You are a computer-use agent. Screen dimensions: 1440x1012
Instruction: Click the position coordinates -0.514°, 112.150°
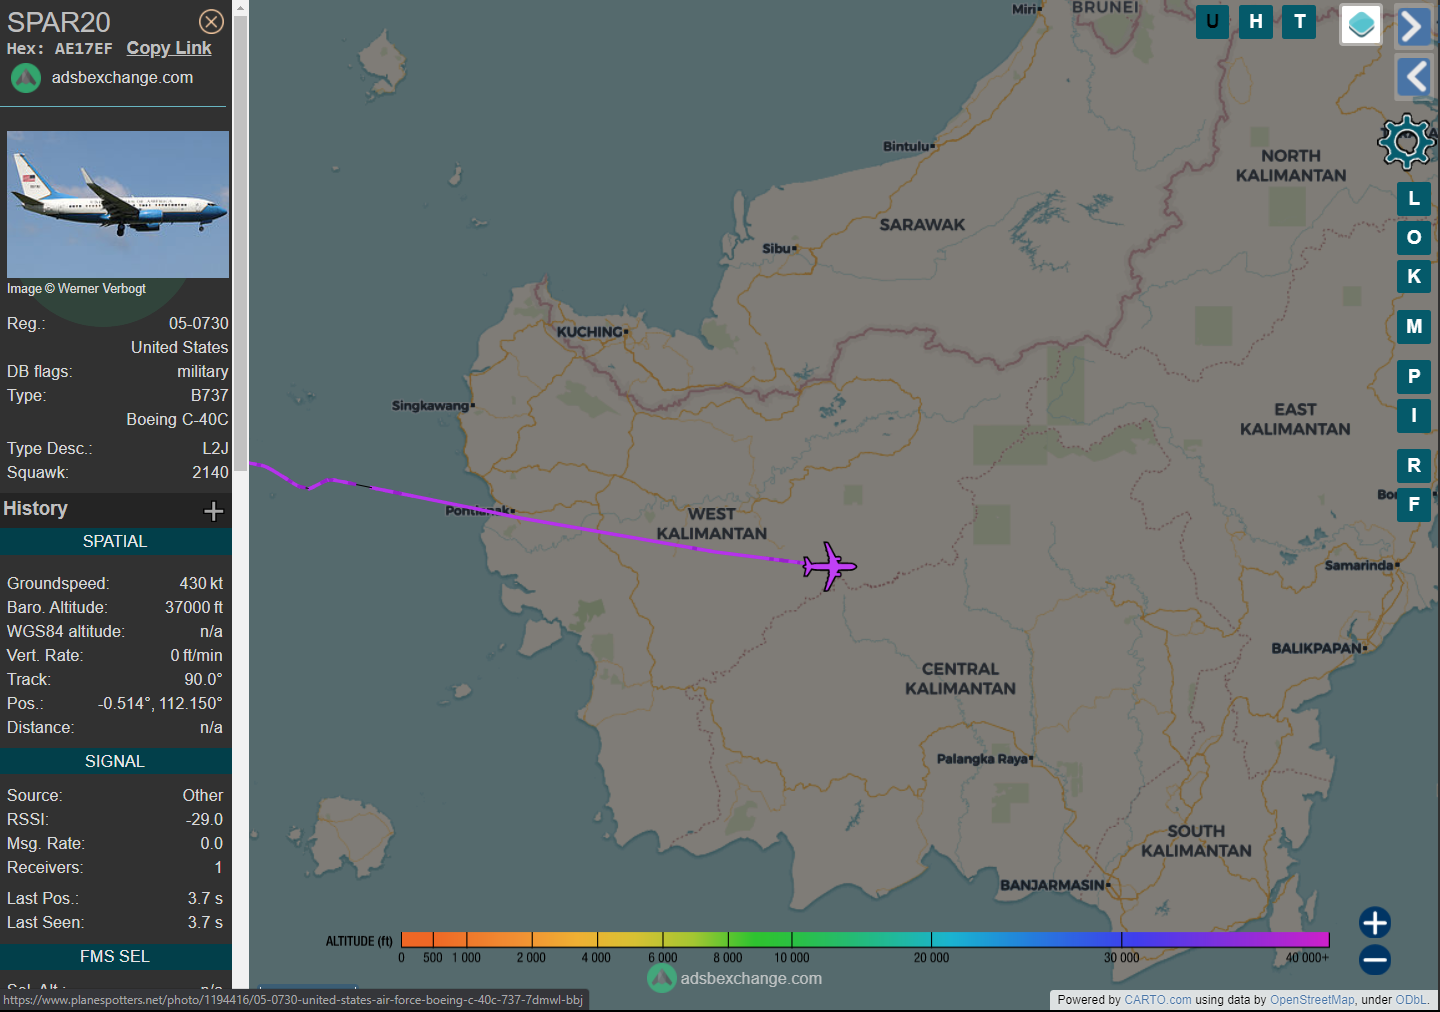160,704
